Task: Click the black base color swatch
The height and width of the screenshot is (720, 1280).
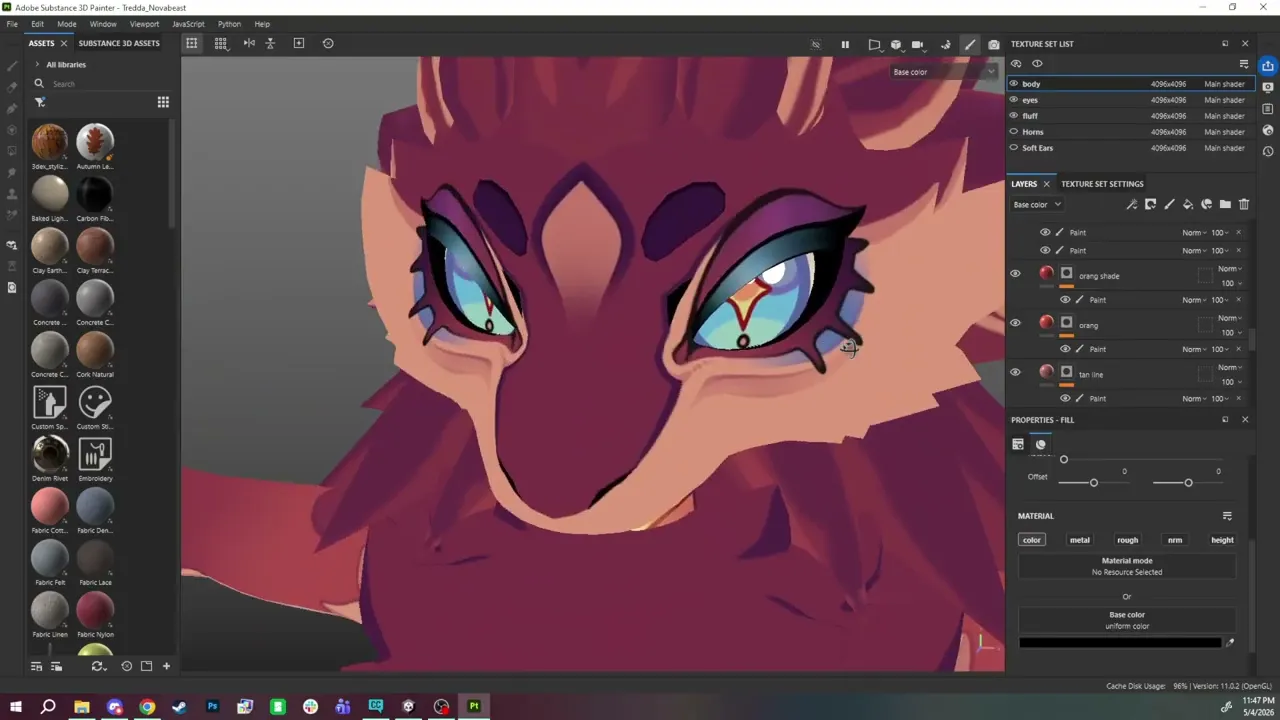Action: click(1120, 643)
